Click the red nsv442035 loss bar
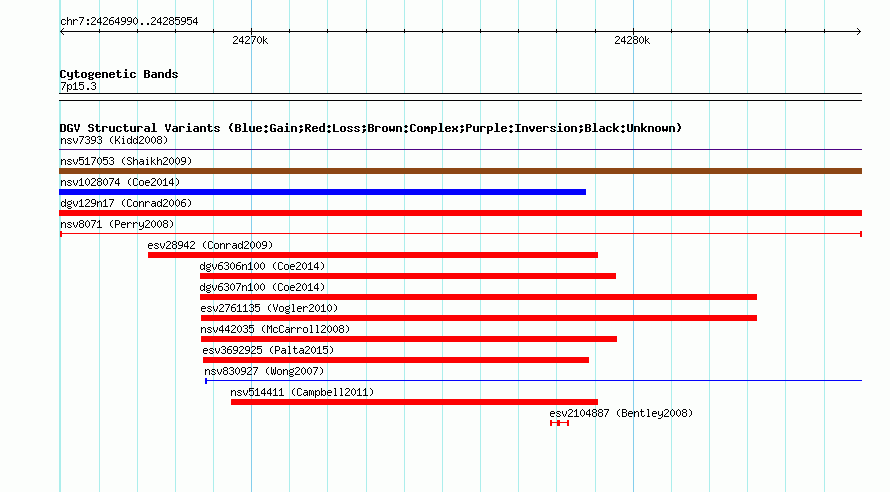Viewport: 890px width, 492px height. (x=409, y=339)
